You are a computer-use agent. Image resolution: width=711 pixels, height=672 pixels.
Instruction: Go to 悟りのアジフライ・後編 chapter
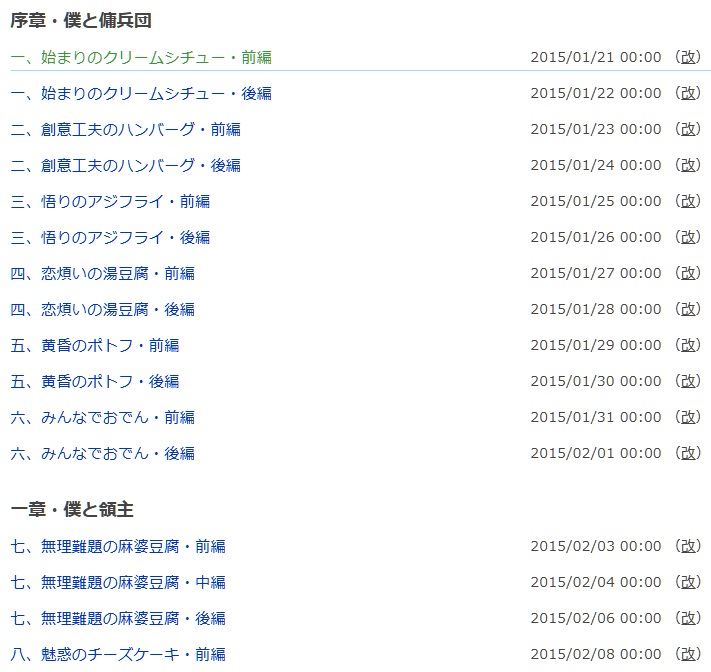pos(110,237)
